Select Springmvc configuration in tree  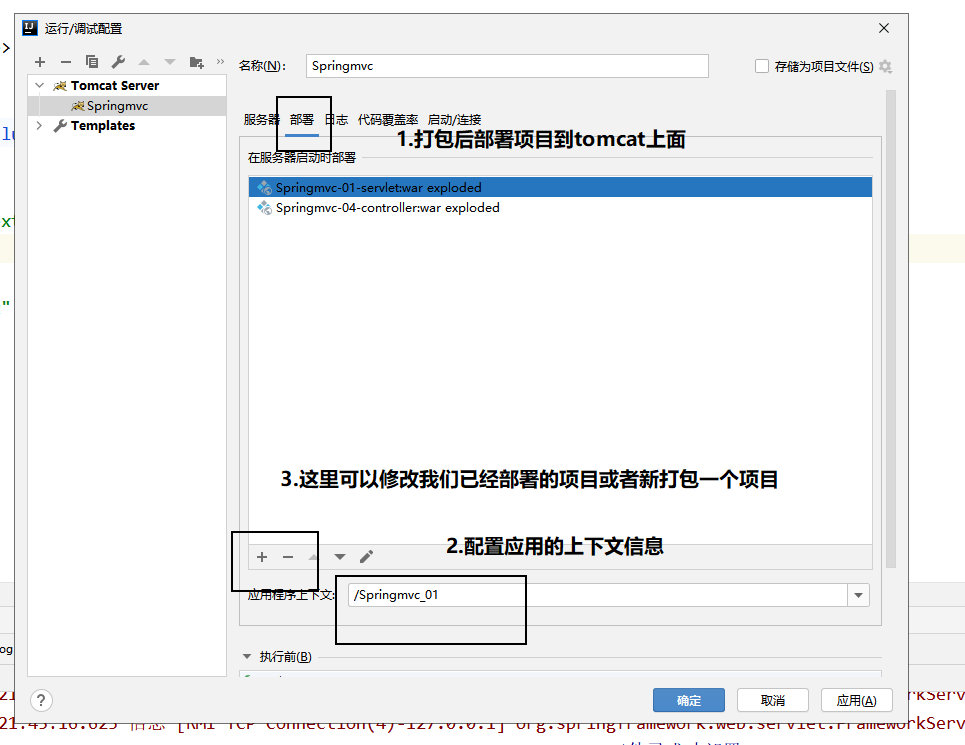tap(127, 106)
